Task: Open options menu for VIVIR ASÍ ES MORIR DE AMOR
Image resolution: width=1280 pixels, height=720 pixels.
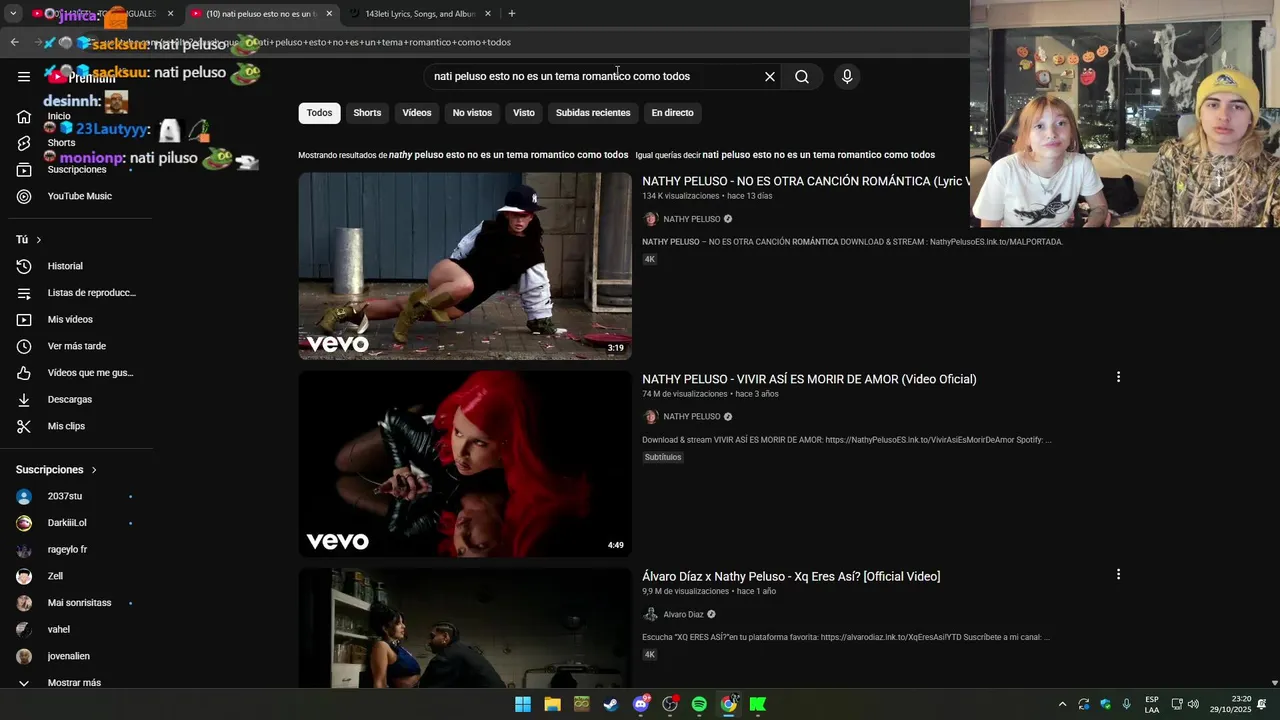Action: tap(1118, 377)
